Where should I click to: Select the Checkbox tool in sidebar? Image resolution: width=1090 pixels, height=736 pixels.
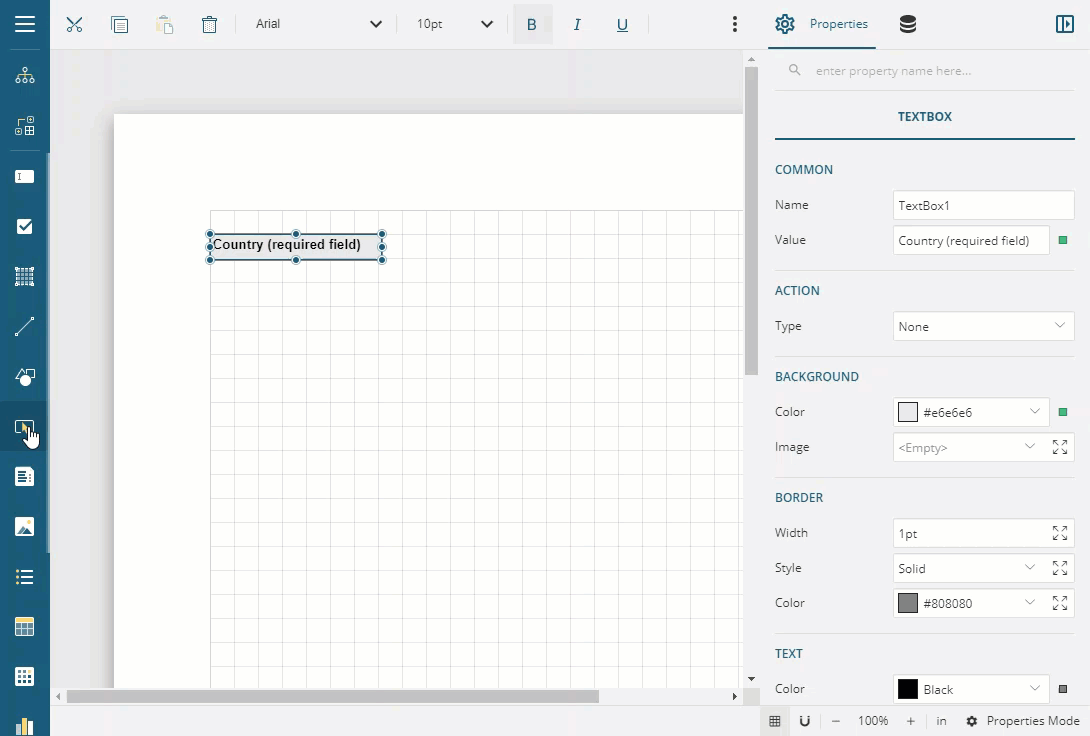(25, 227)
